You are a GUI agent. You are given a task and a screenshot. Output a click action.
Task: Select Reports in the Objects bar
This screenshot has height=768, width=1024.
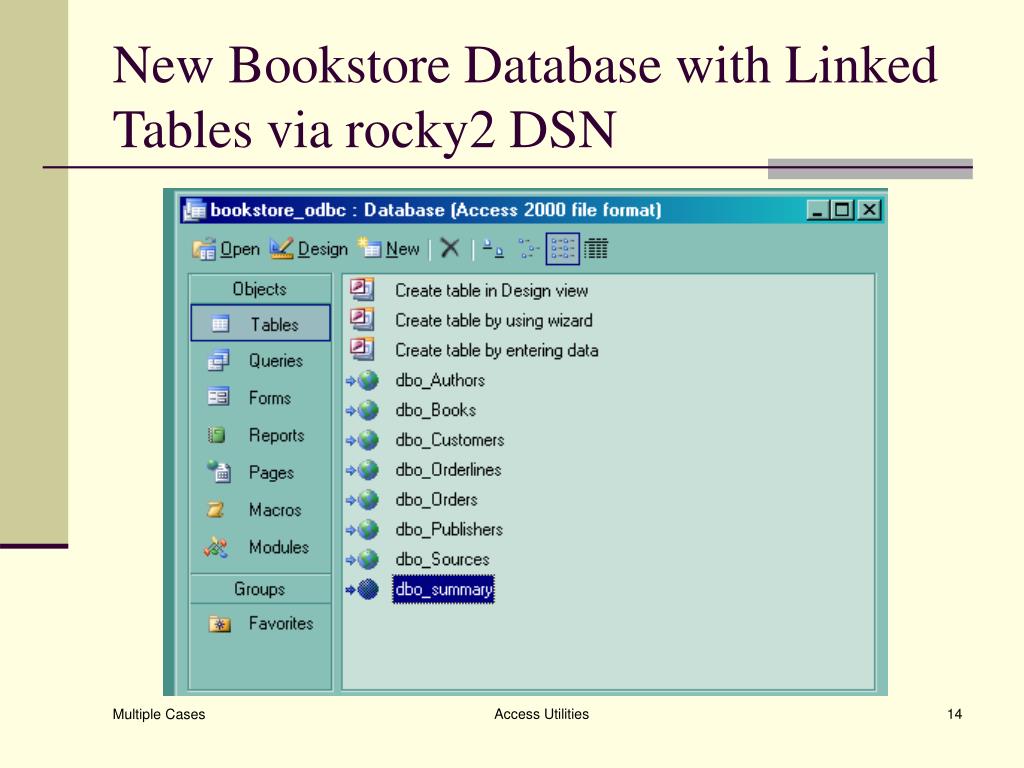click(261, 435)
